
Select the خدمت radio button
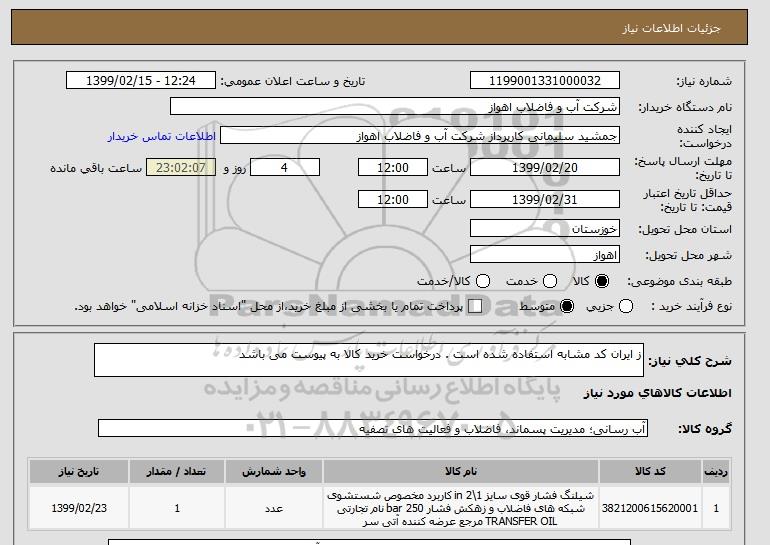pyautogui.click(x=550, y=281)
